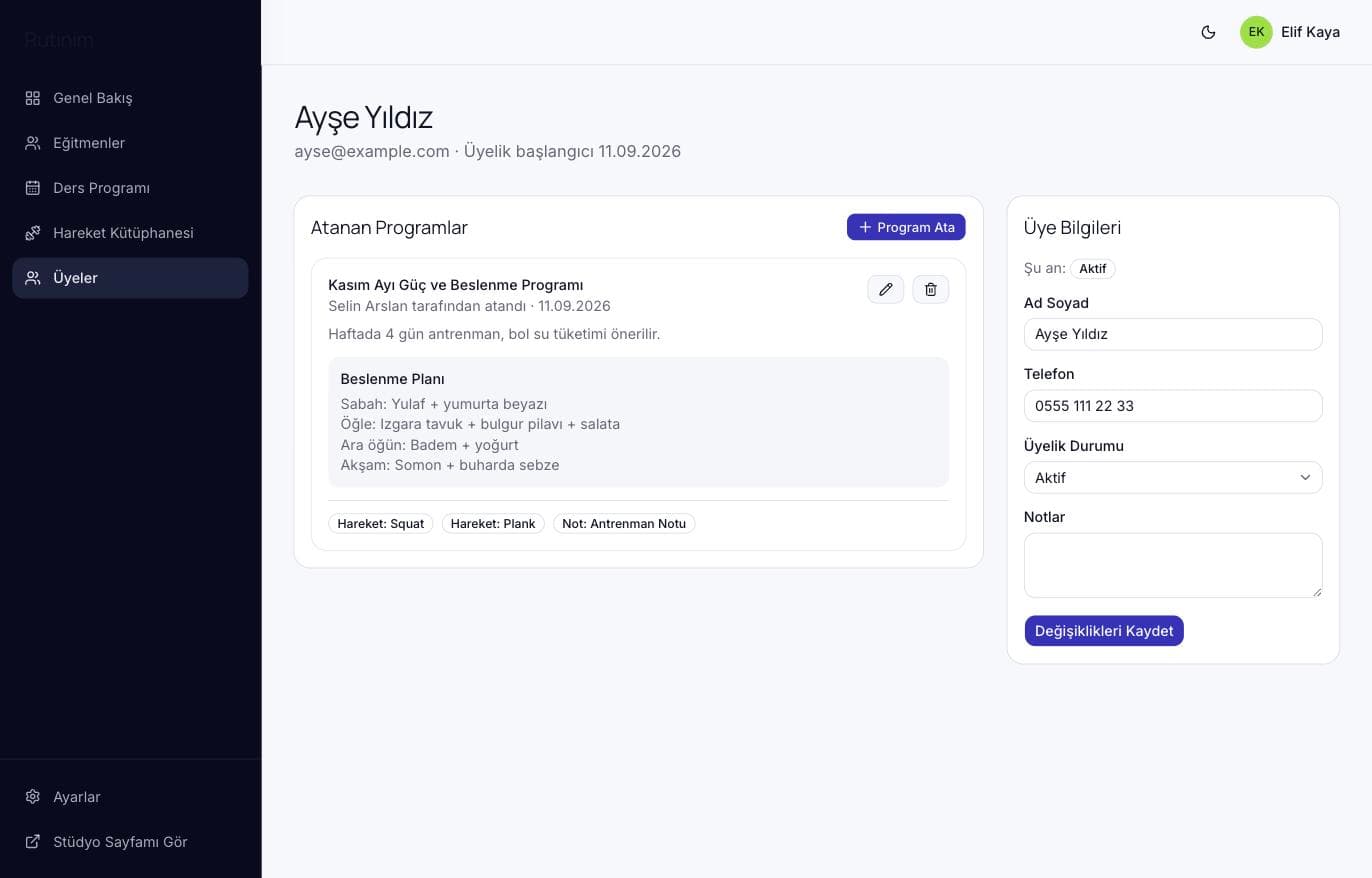1372x878 pixels.
Task: Click the Hareket: Squat tag
Action: click(x=381, y=524)
